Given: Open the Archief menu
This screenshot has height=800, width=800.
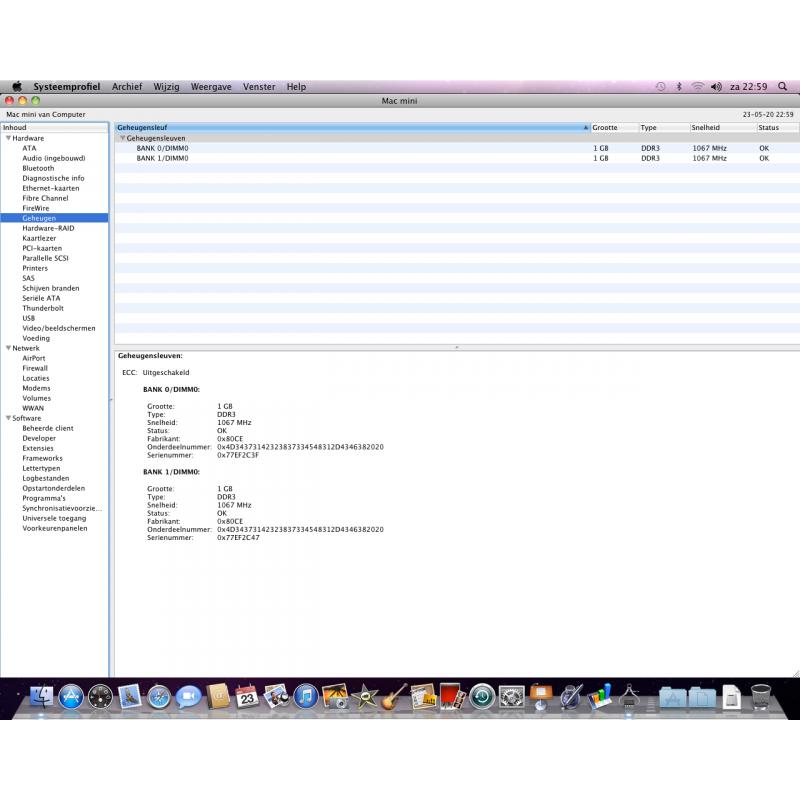Looking at the screenshot, I should [x=127, y=87].
